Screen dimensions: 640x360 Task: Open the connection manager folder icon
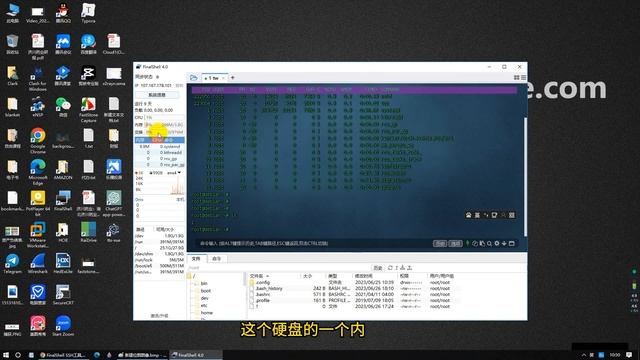193,78
